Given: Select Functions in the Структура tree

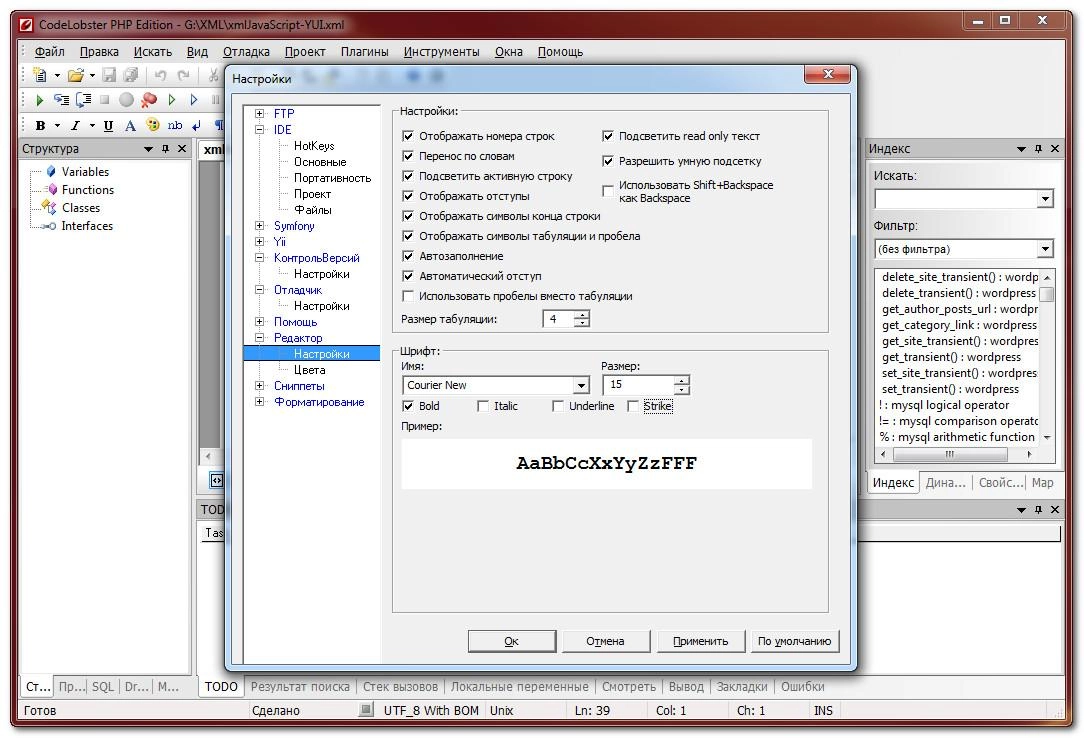Looking at the screenshot, I should coord(87,189).
